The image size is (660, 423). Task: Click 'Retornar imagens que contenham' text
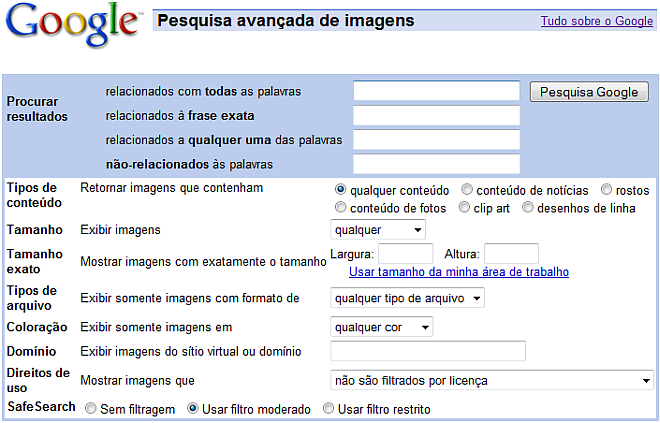[x=172, y=188]
